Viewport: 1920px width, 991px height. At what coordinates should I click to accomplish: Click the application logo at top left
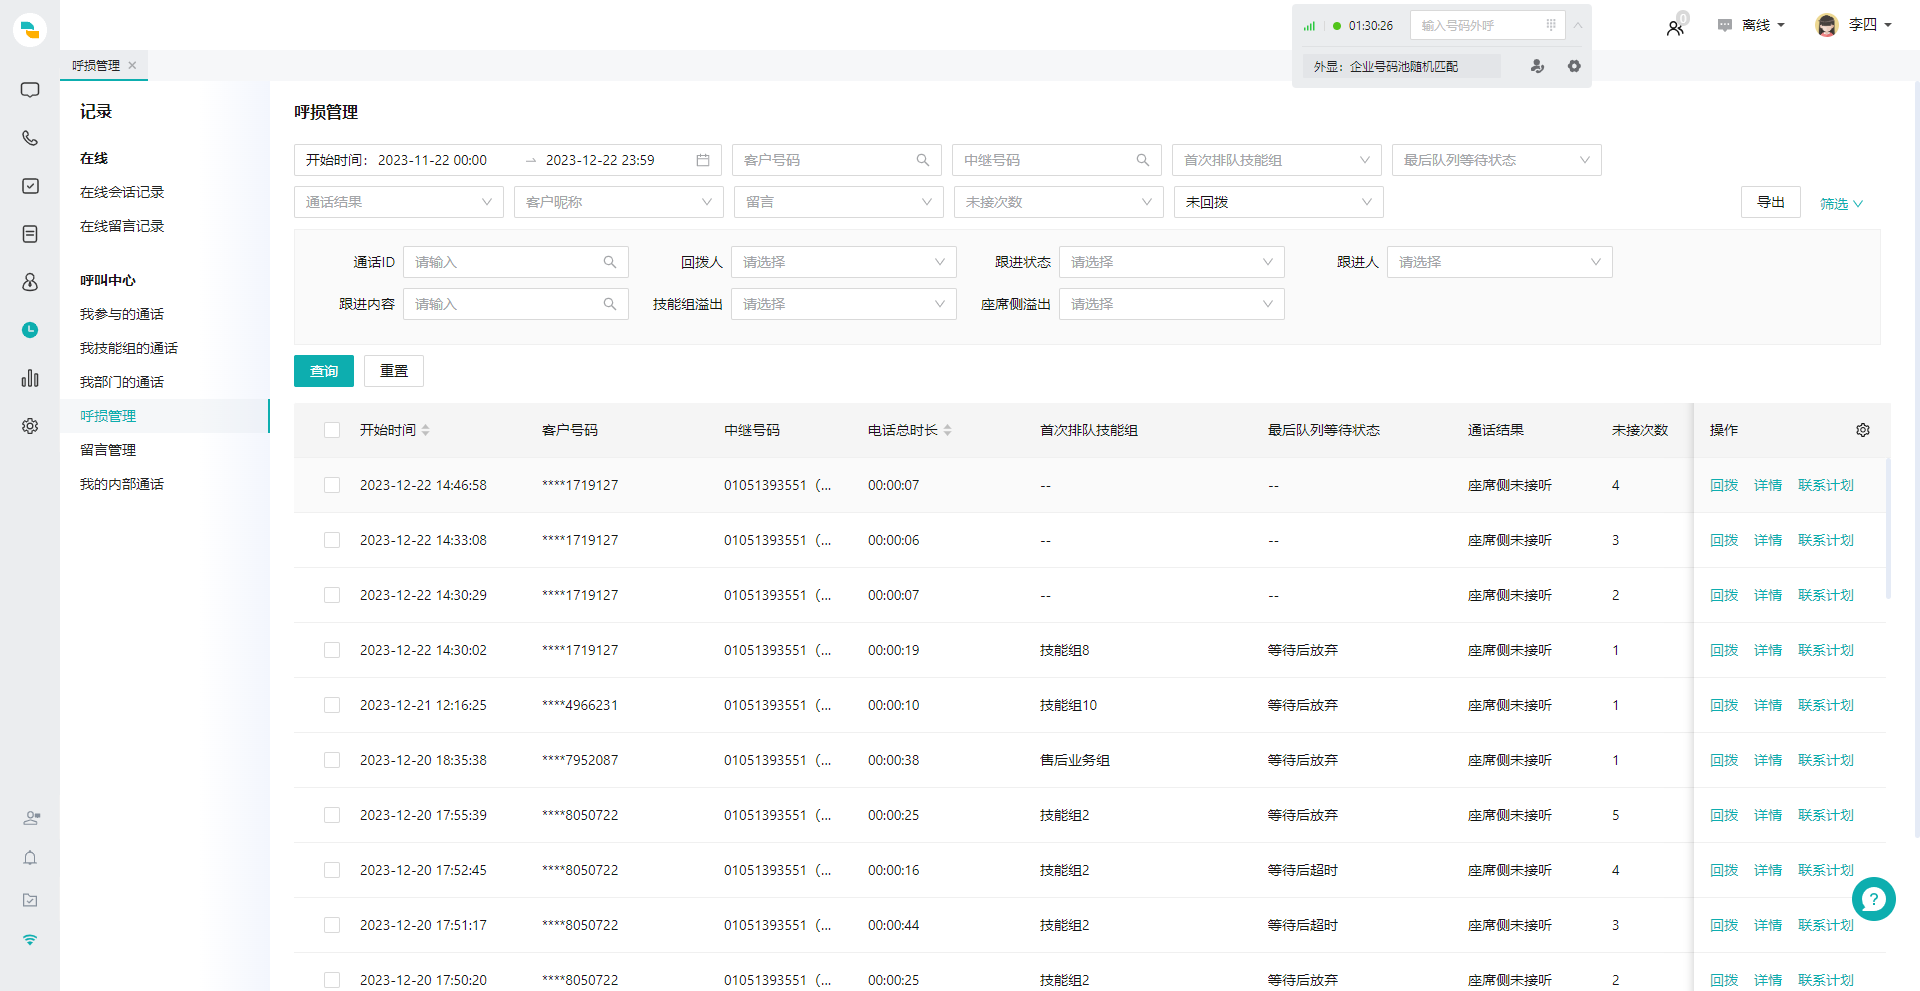[30, 30]
